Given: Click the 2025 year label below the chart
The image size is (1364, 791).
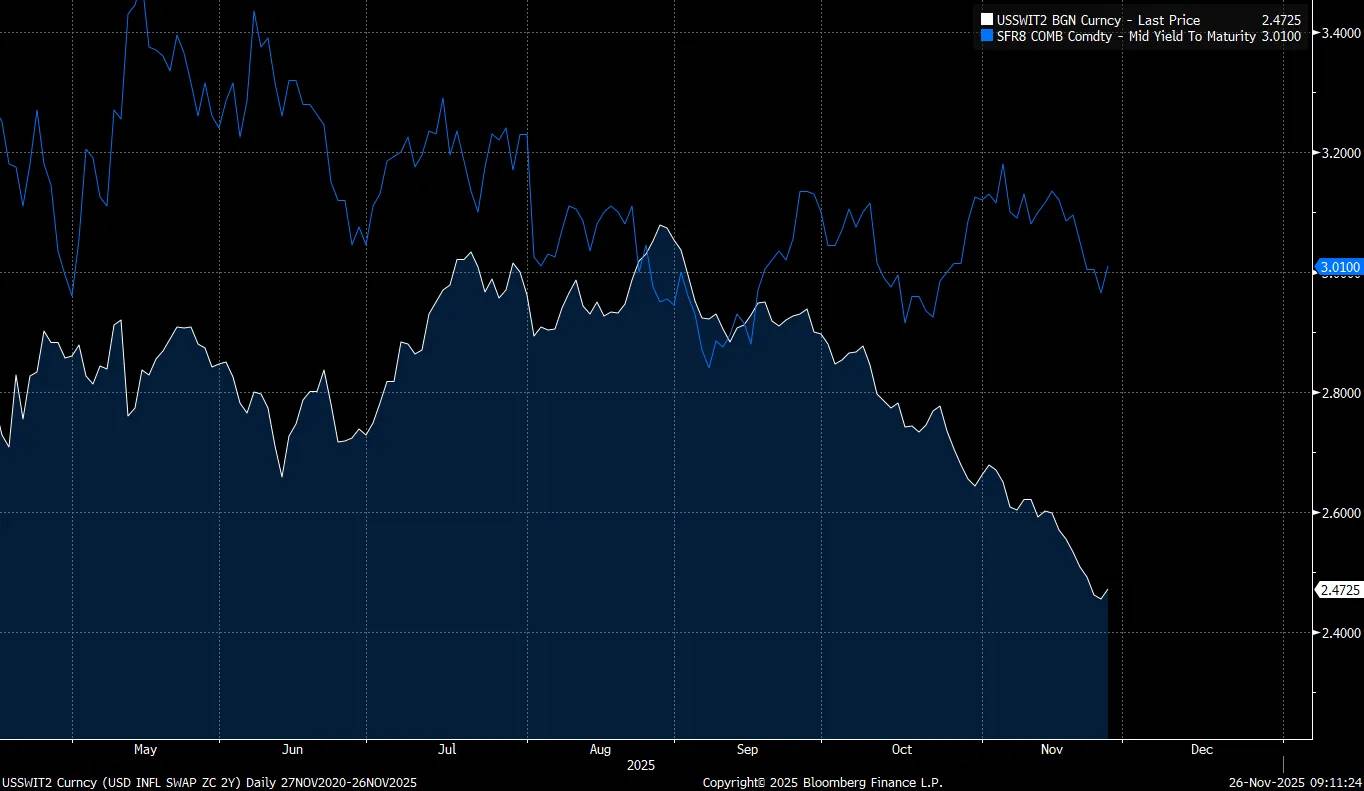Looking at the screenshot, I should (640, 765).
